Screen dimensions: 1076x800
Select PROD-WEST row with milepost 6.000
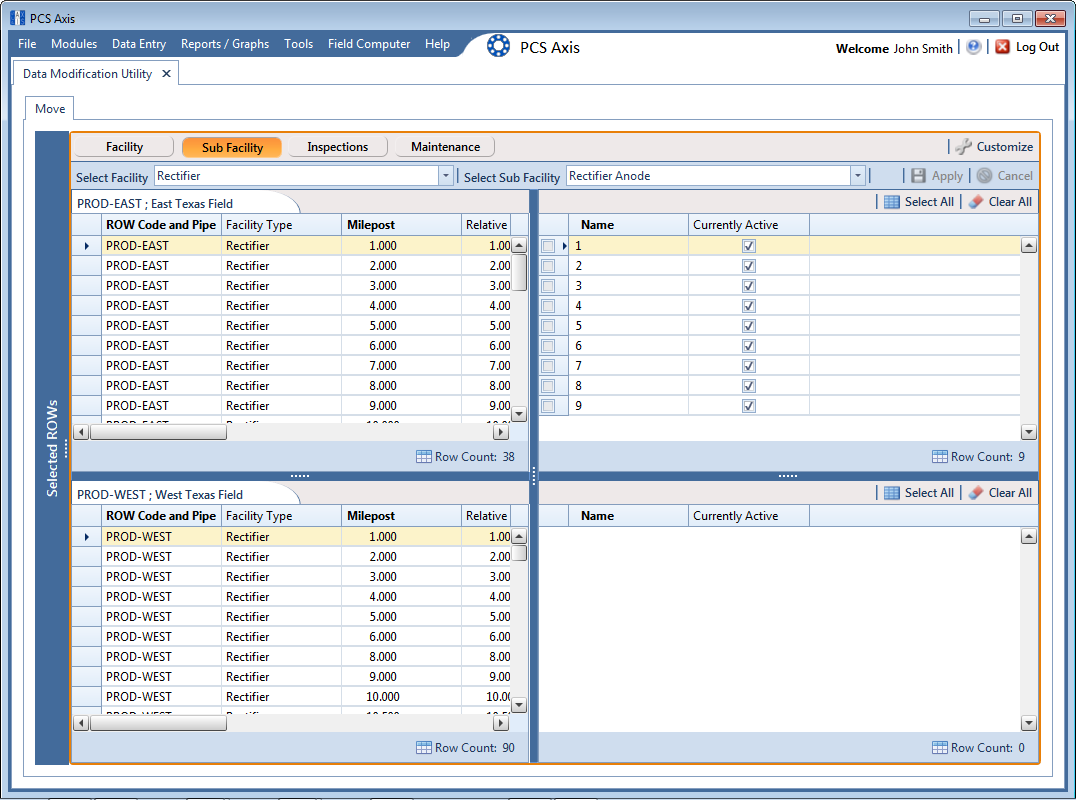click(292, 637)
